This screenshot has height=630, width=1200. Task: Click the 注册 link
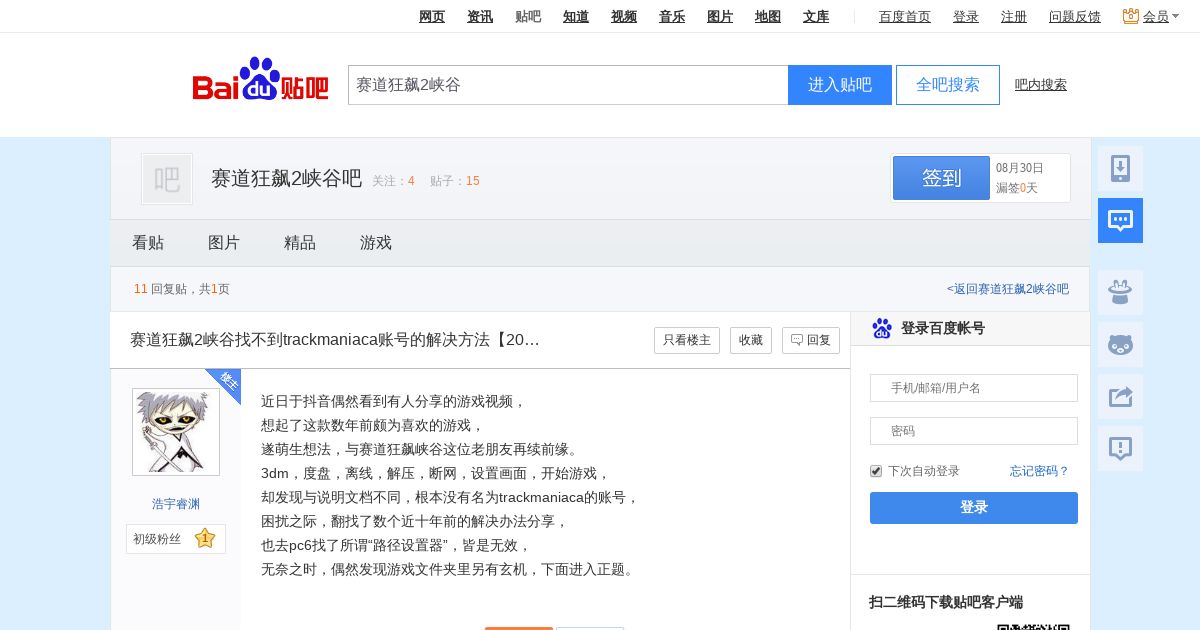click(1014, 16)
